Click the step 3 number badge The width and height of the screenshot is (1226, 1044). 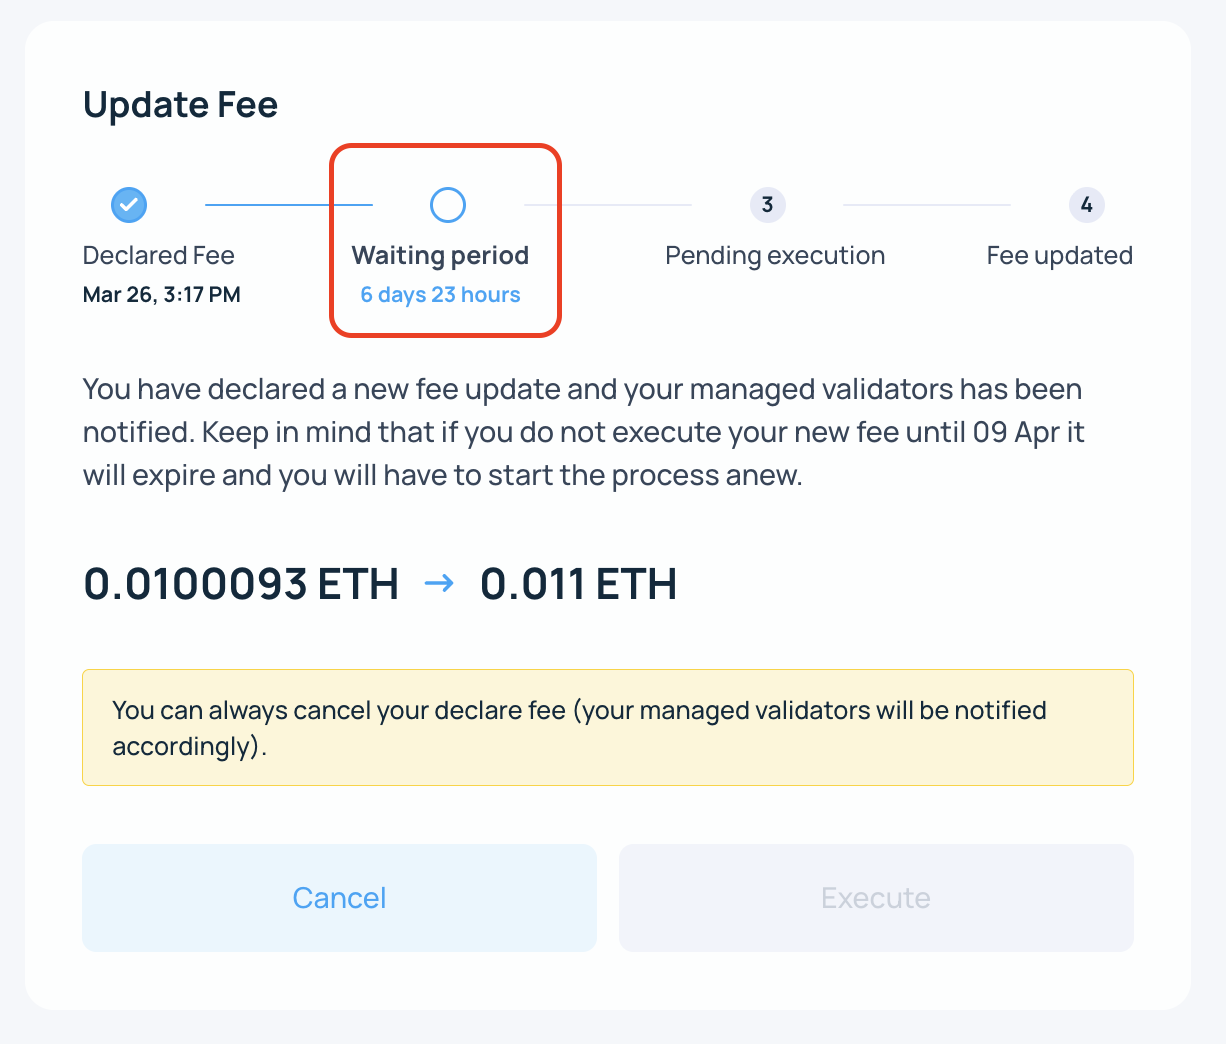click(x=767, y=205)
